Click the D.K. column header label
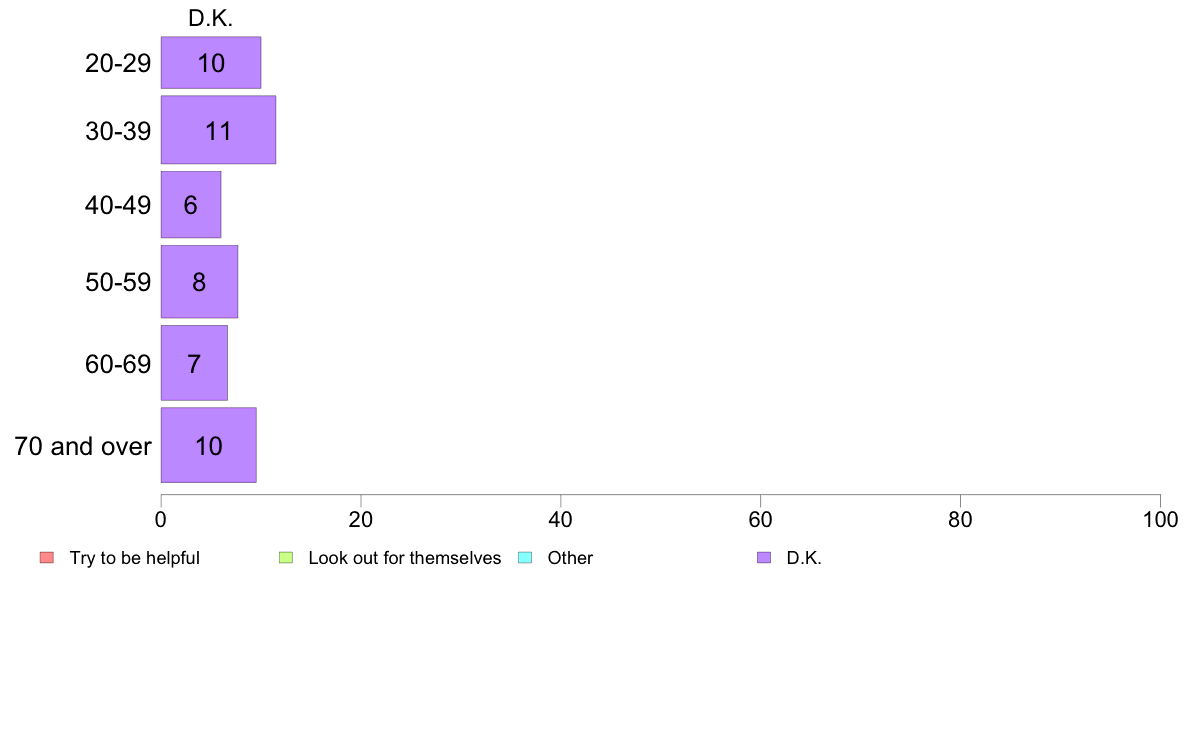This screenshot has width=1188, height=736. click(x=211, y=18)
